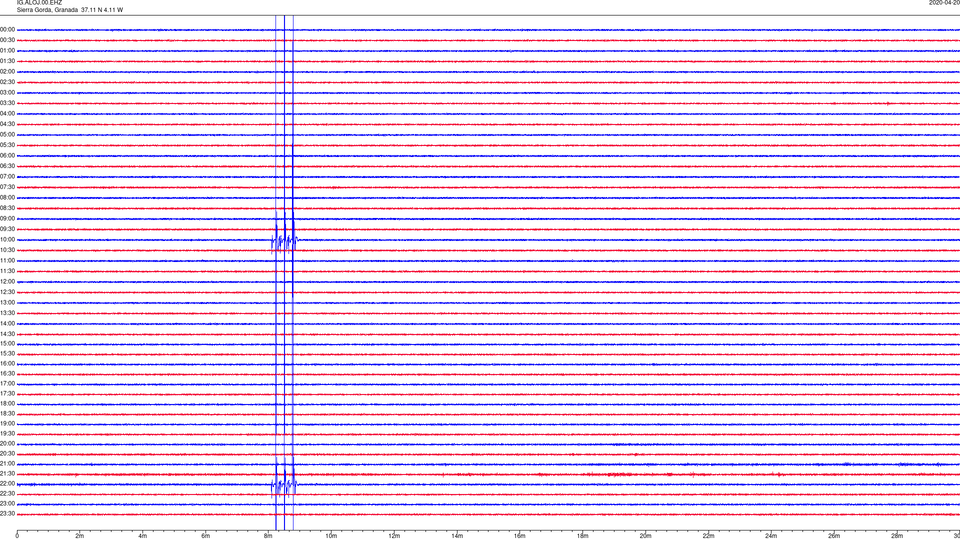Select the 15:00 trace time label
This screenshot has width=960, height=540.
pos(7,344)
